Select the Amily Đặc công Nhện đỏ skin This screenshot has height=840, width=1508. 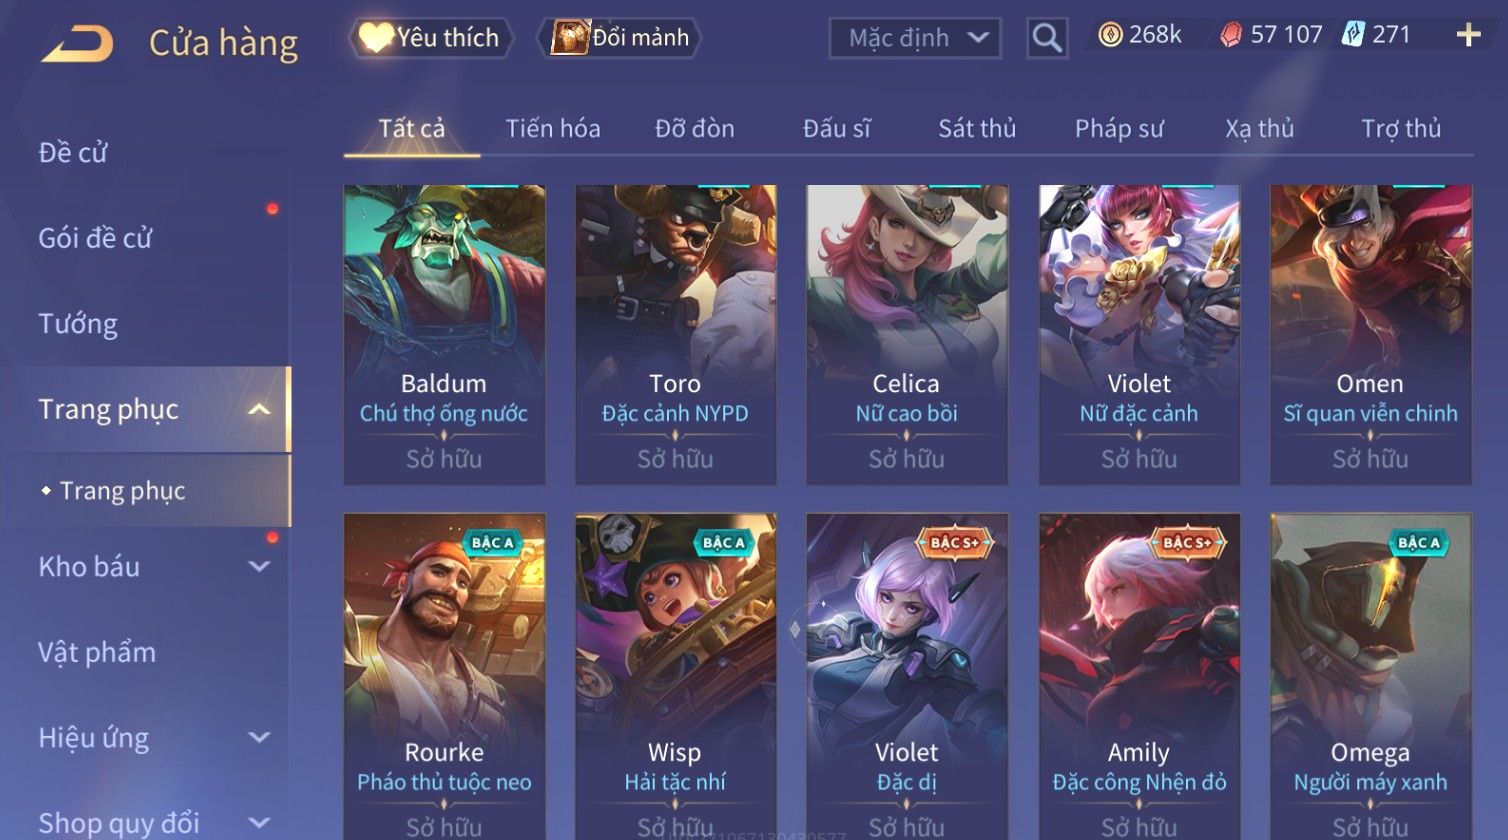click(x=1139, y=676)
